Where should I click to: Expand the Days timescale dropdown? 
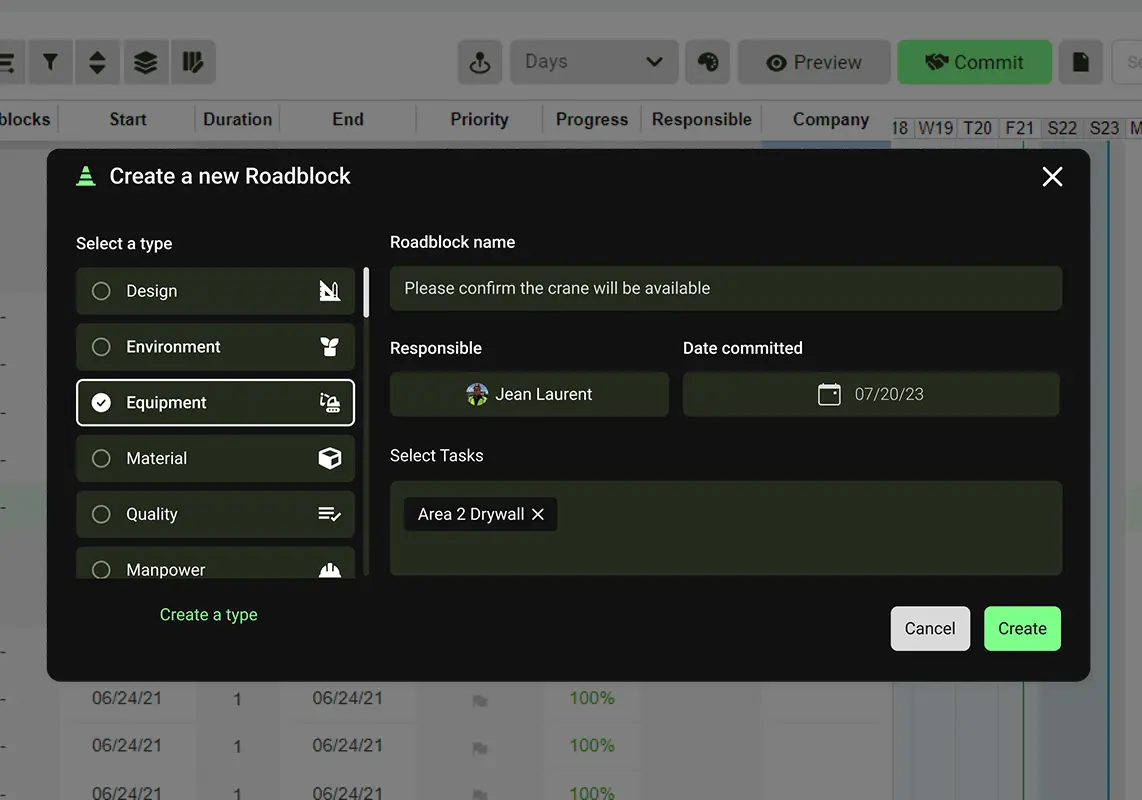(594, 62)
